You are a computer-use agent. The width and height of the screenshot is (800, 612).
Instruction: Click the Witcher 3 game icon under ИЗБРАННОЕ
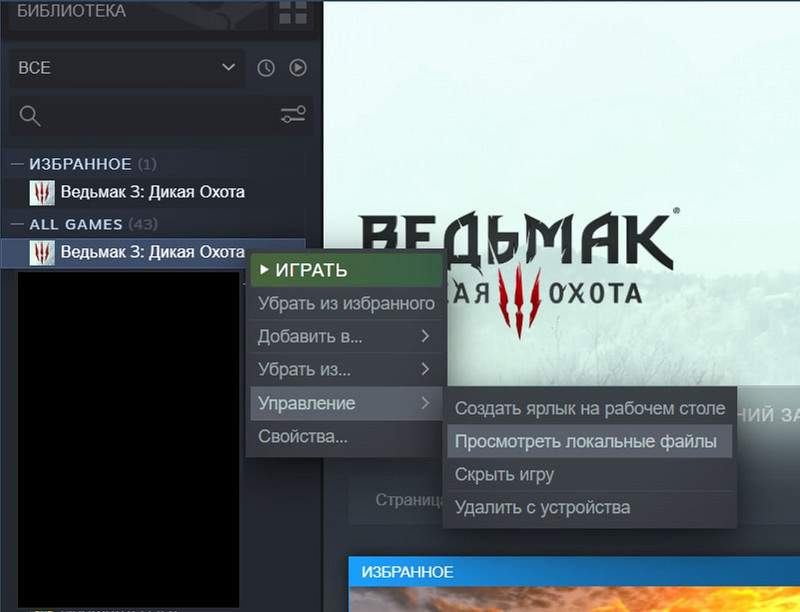[x=40, y=192]
